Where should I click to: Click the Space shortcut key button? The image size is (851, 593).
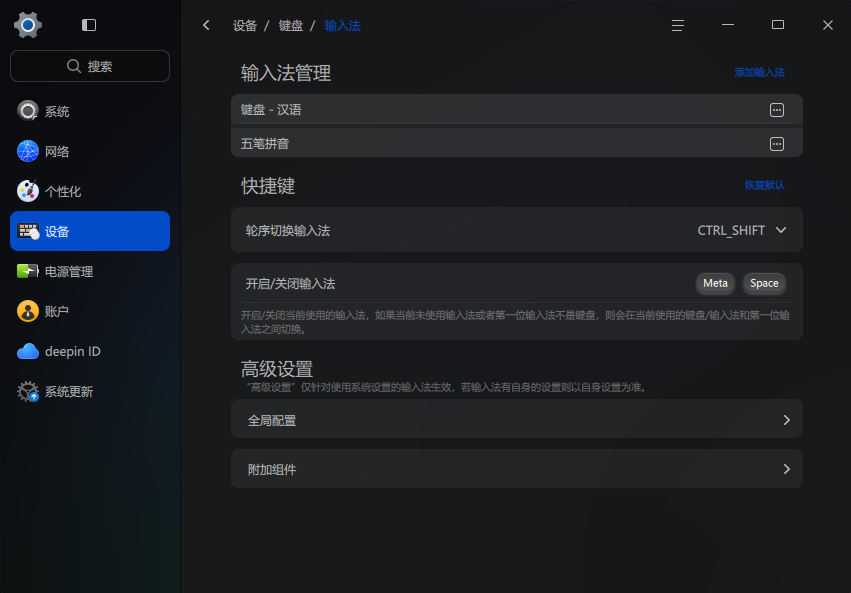click(764, 283)
